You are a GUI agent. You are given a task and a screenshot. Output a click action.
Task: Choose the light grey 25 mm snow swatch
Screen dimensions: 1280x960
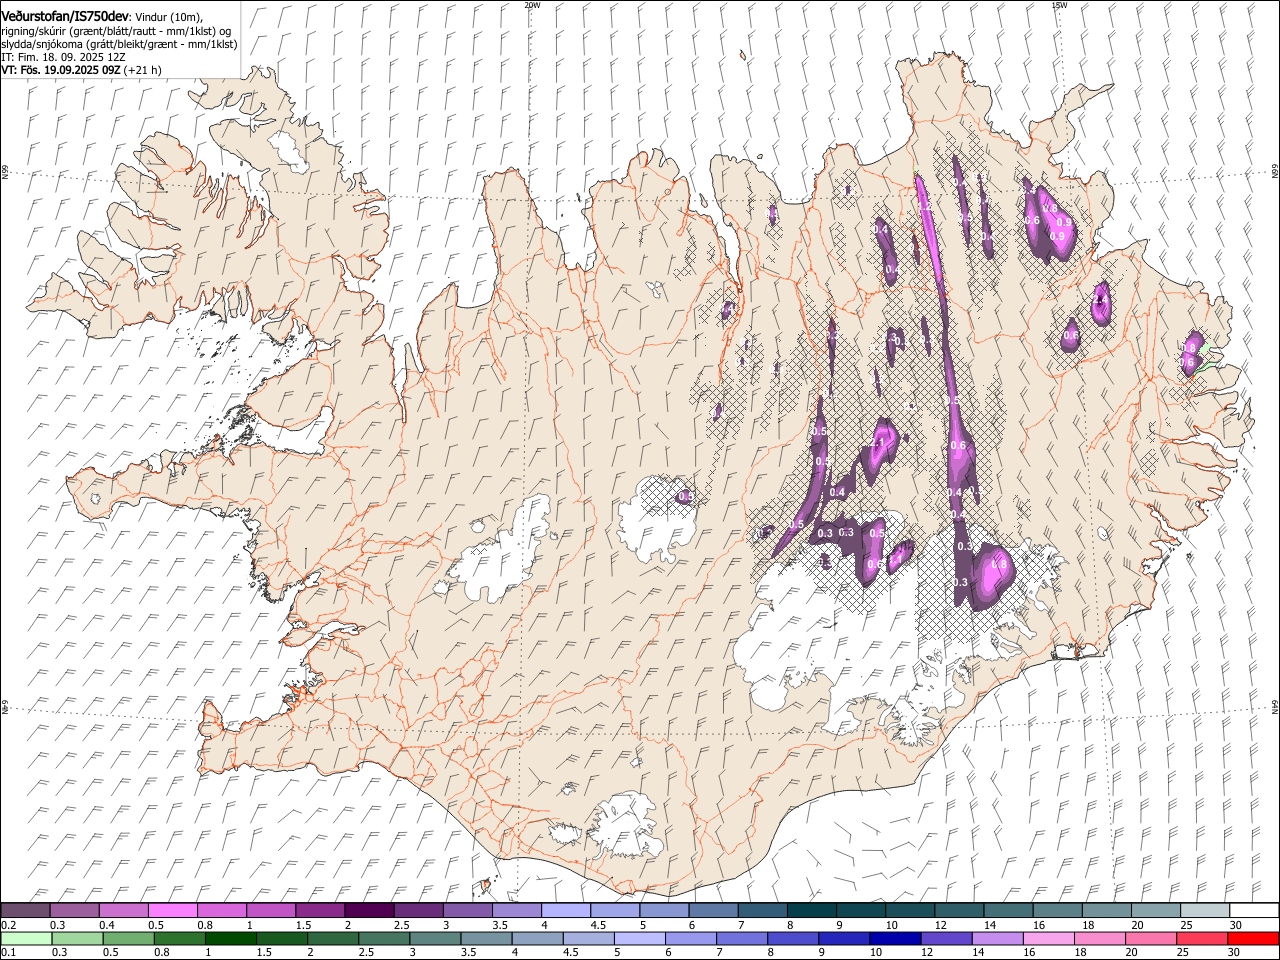pyautogui.click(x=1204, y=911)
